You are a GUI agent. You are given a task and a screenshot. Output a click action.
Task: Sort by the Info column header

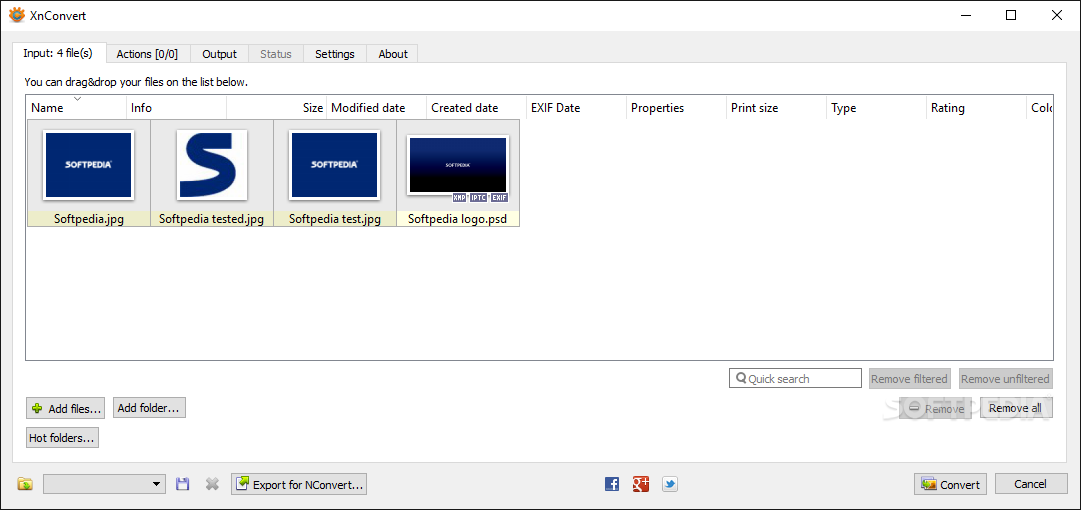tap(176, 108)
